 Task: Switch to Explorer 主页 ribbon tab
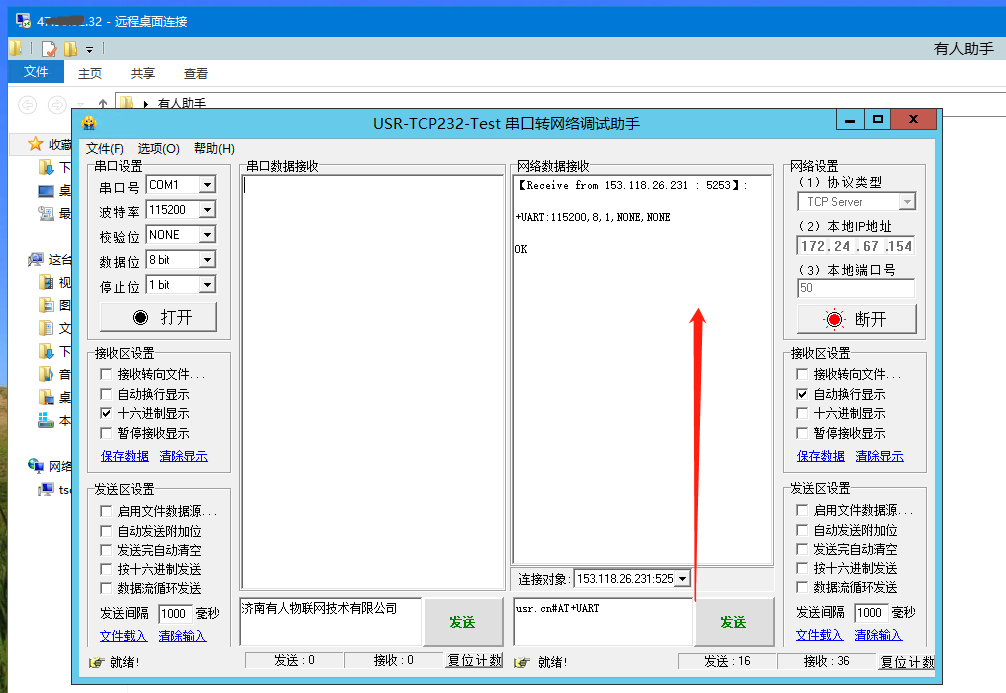pyautogui.click(x=90, y=73)
